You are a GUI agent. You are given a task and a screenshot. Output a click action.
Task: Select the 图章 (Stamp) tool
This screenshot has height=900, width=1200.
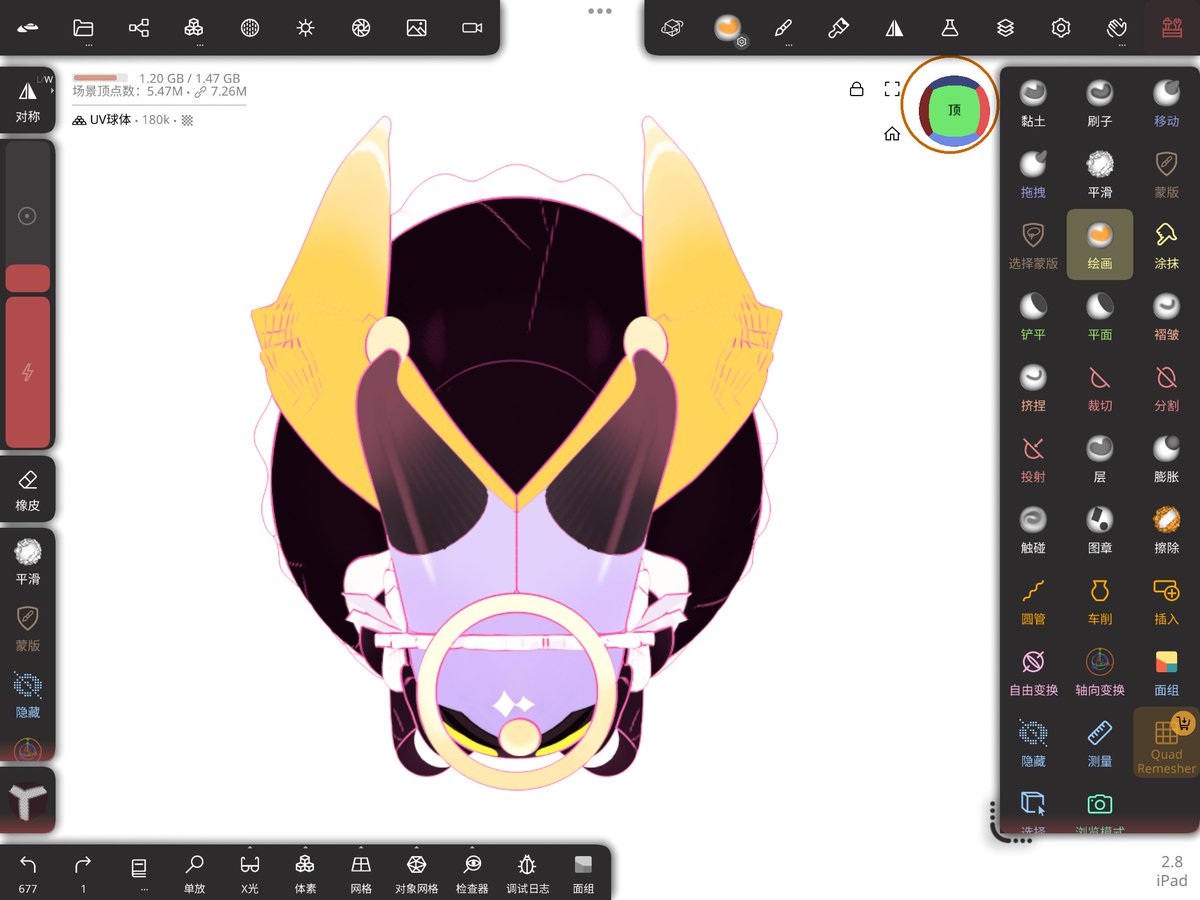pos(1100,528)
